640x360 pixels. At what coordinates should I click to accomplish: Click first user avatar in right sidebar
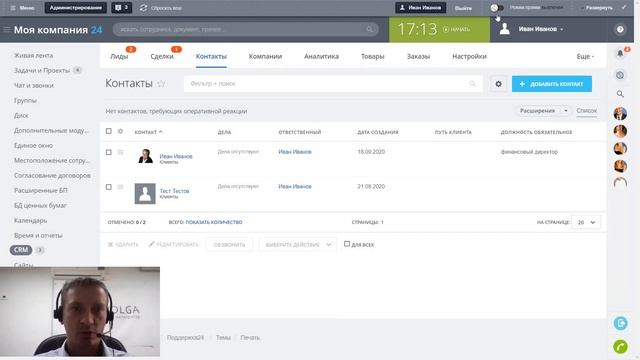(x=620, y=113)
